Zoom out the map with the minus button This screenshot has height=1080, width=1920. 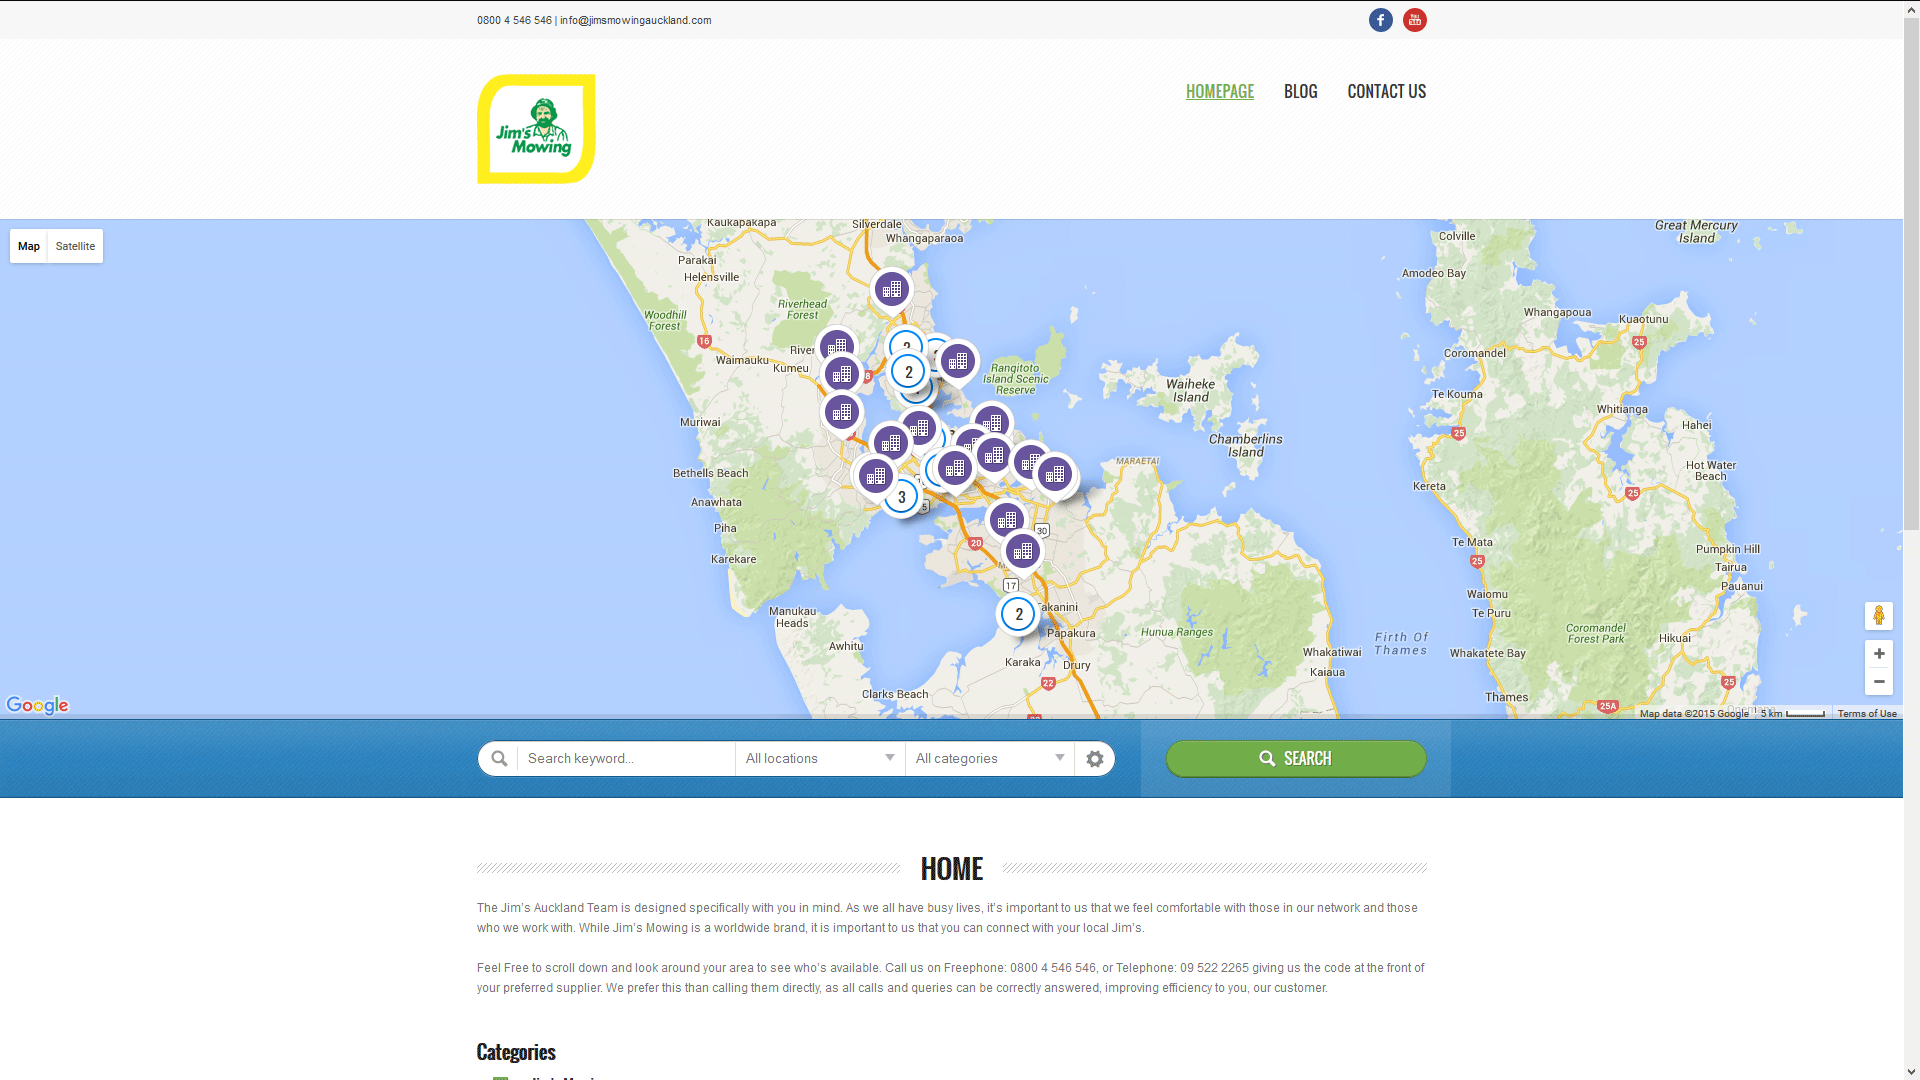click(1878, 682)
